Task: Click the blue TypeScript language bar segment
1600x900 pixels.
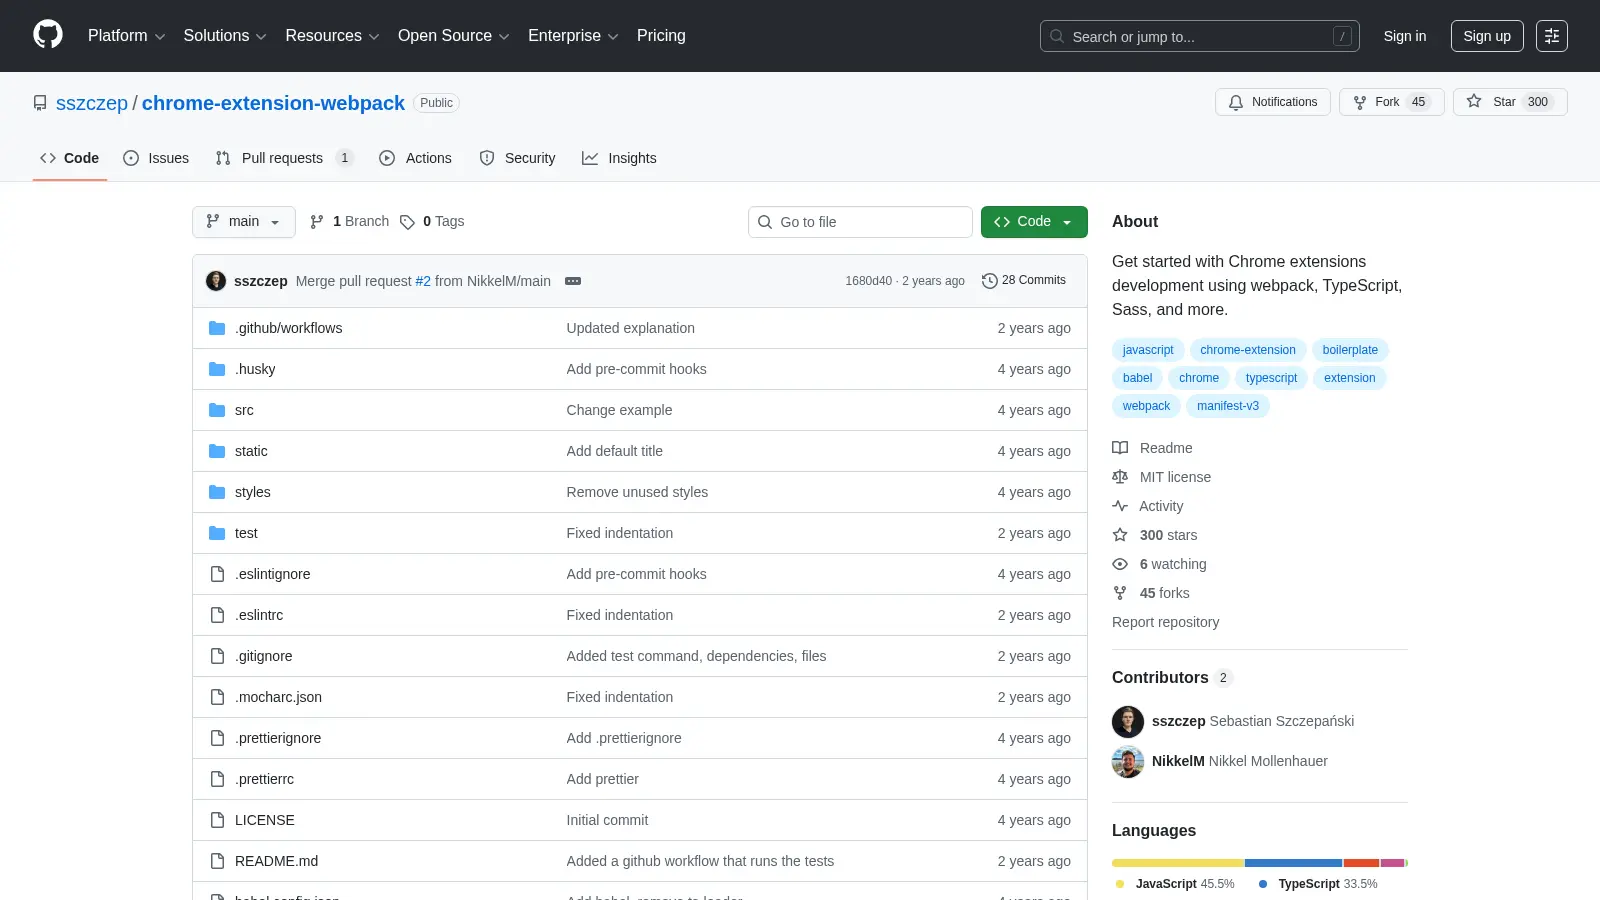Action: tap(1293, 863)
